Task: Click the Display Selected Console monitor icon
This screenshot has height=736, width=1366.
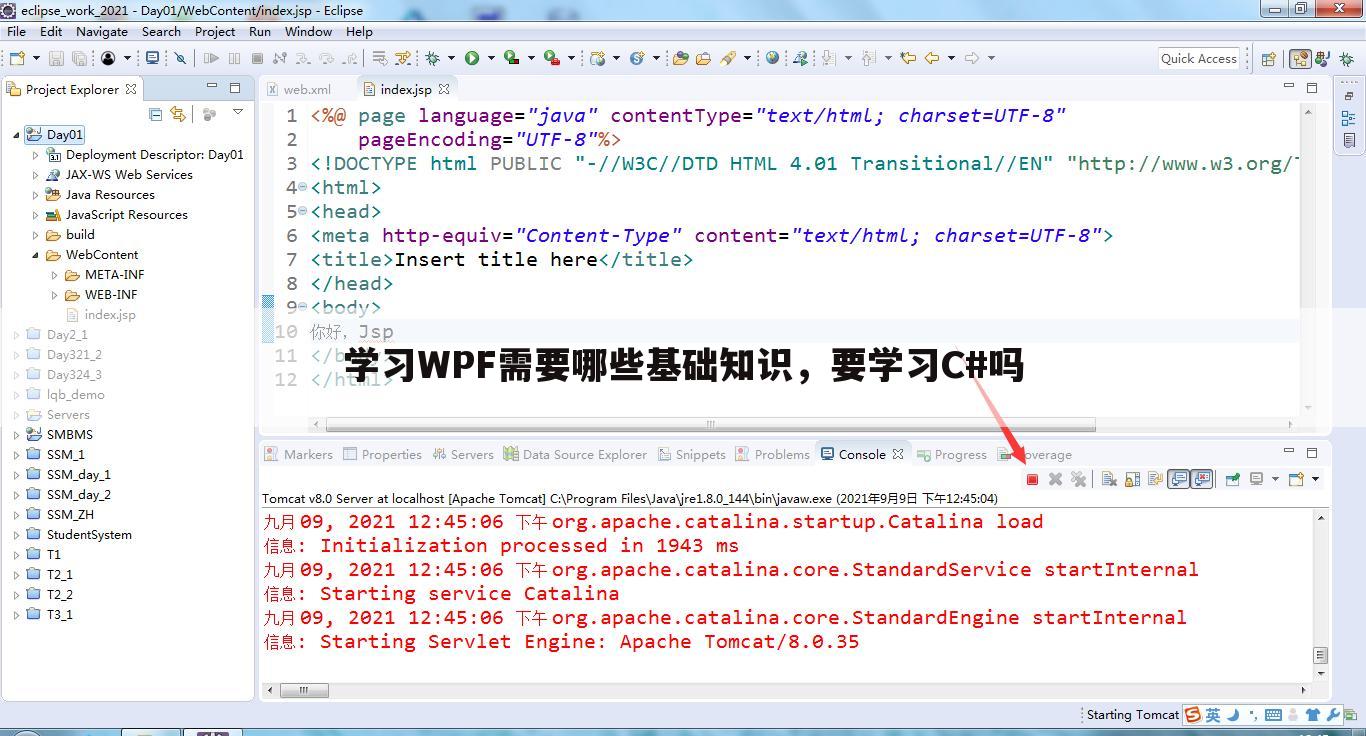Action: (1257, 479)
